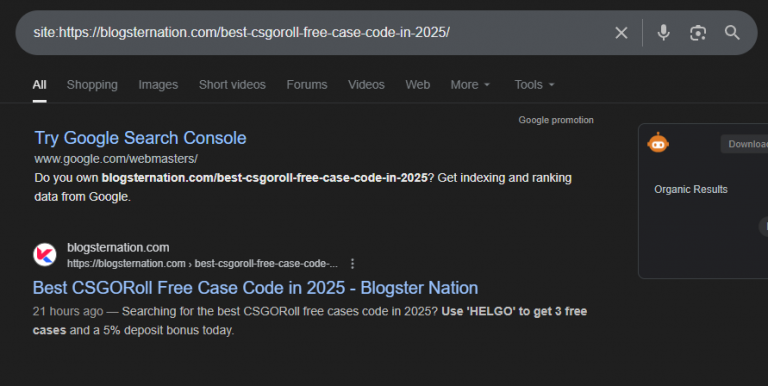Open Try Google Search Console link
The image size is (768, 386).
pos(140,138)
